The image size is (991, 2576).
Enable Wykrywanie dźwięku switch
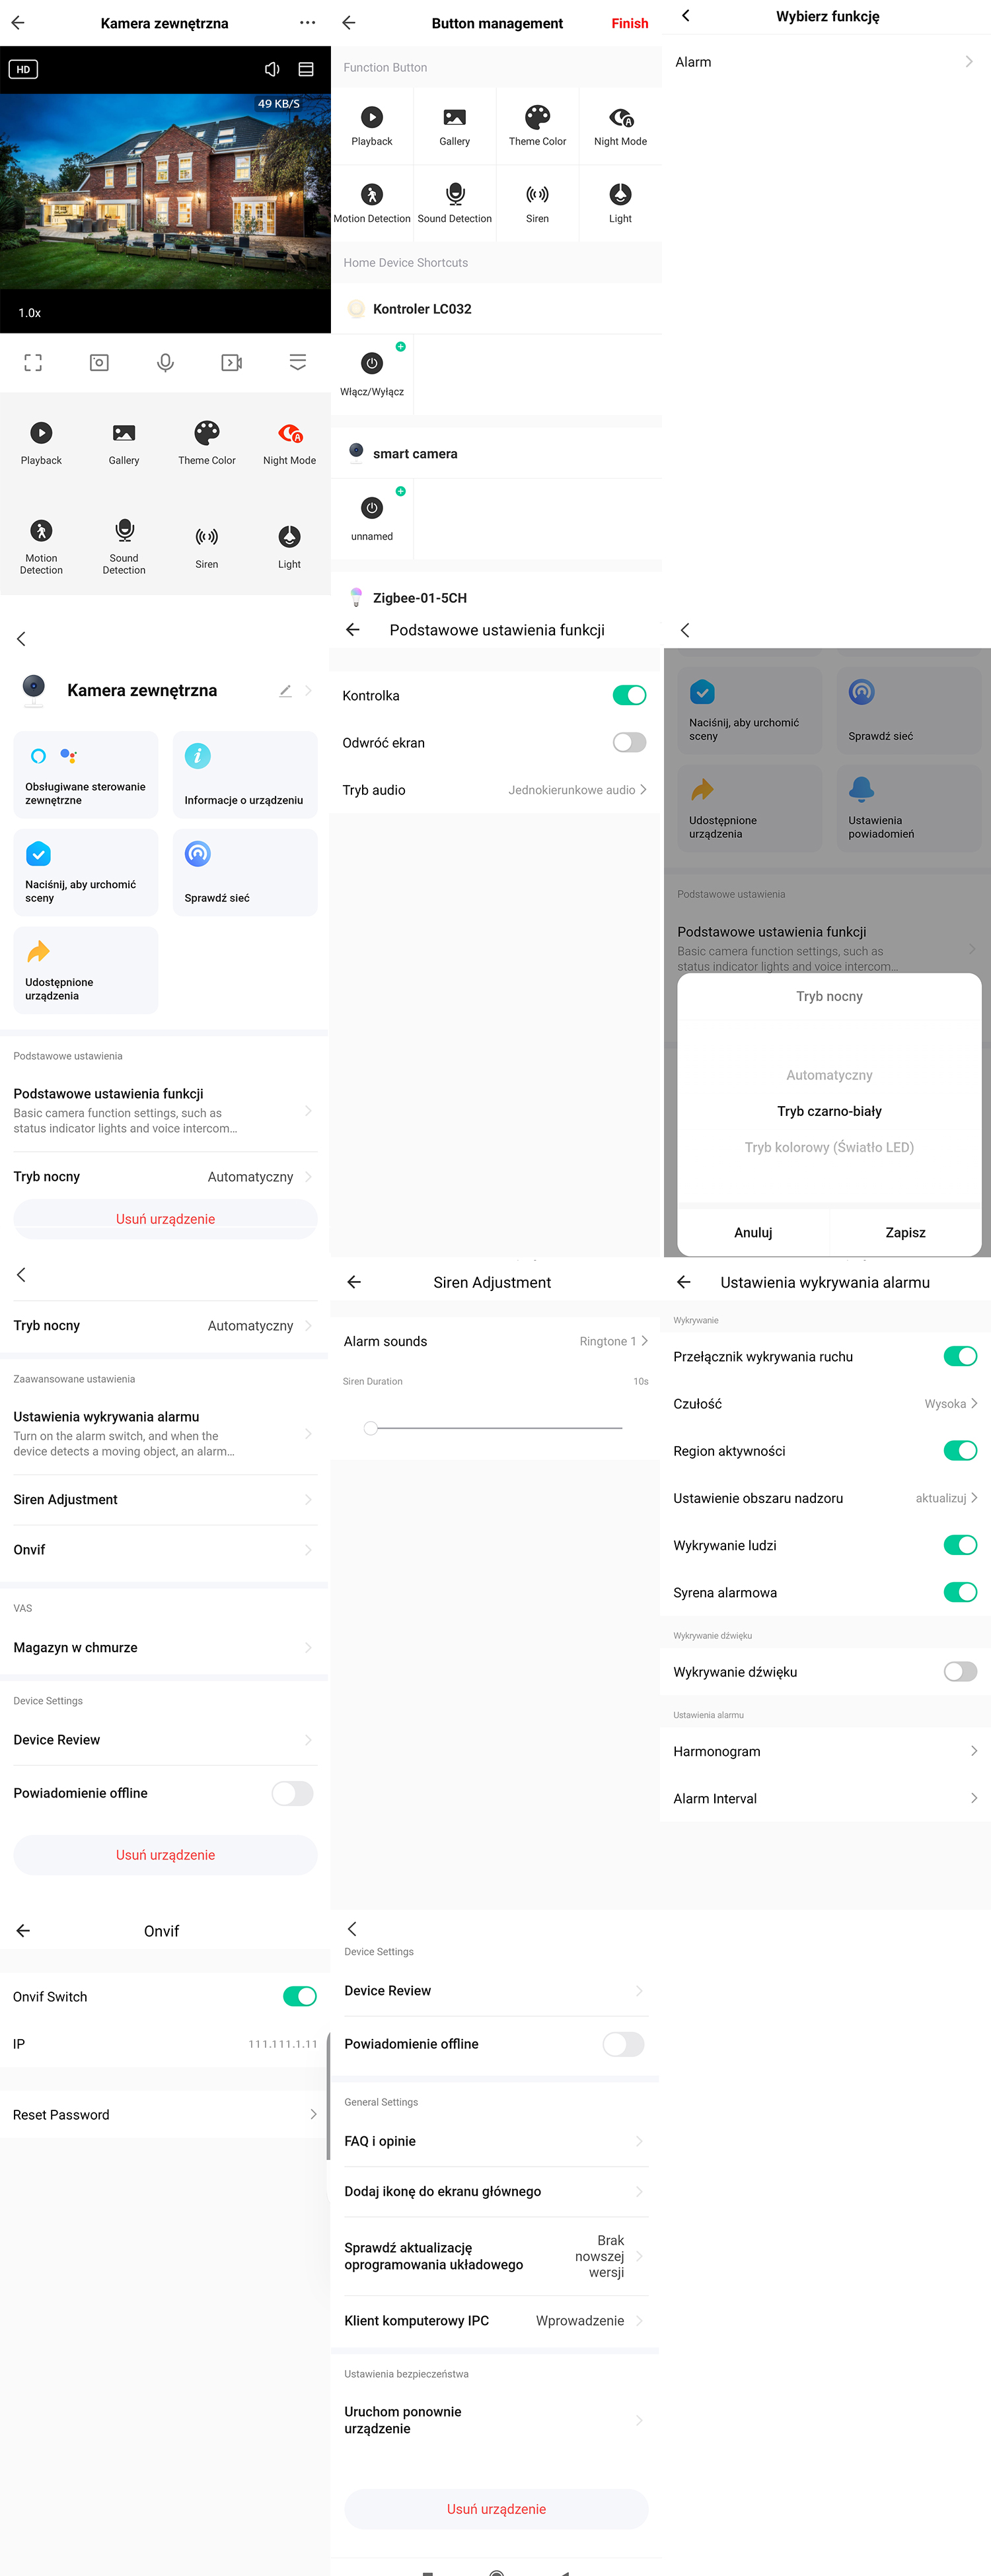click(x=960, y=1671)
